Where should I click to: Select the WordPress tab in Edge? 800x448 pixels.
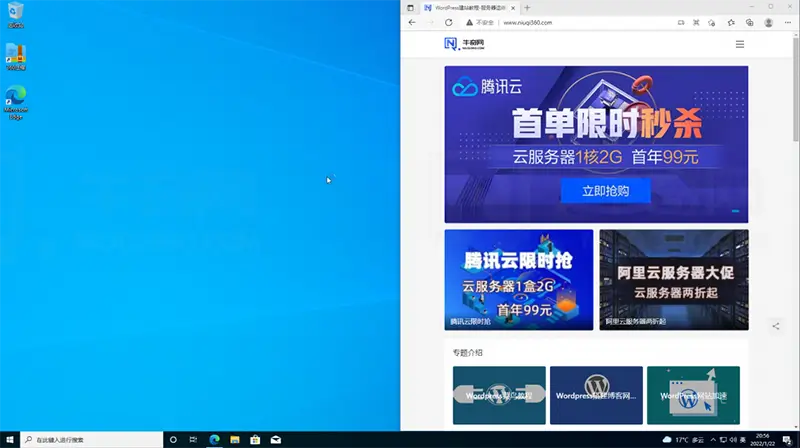pos(470,8)
